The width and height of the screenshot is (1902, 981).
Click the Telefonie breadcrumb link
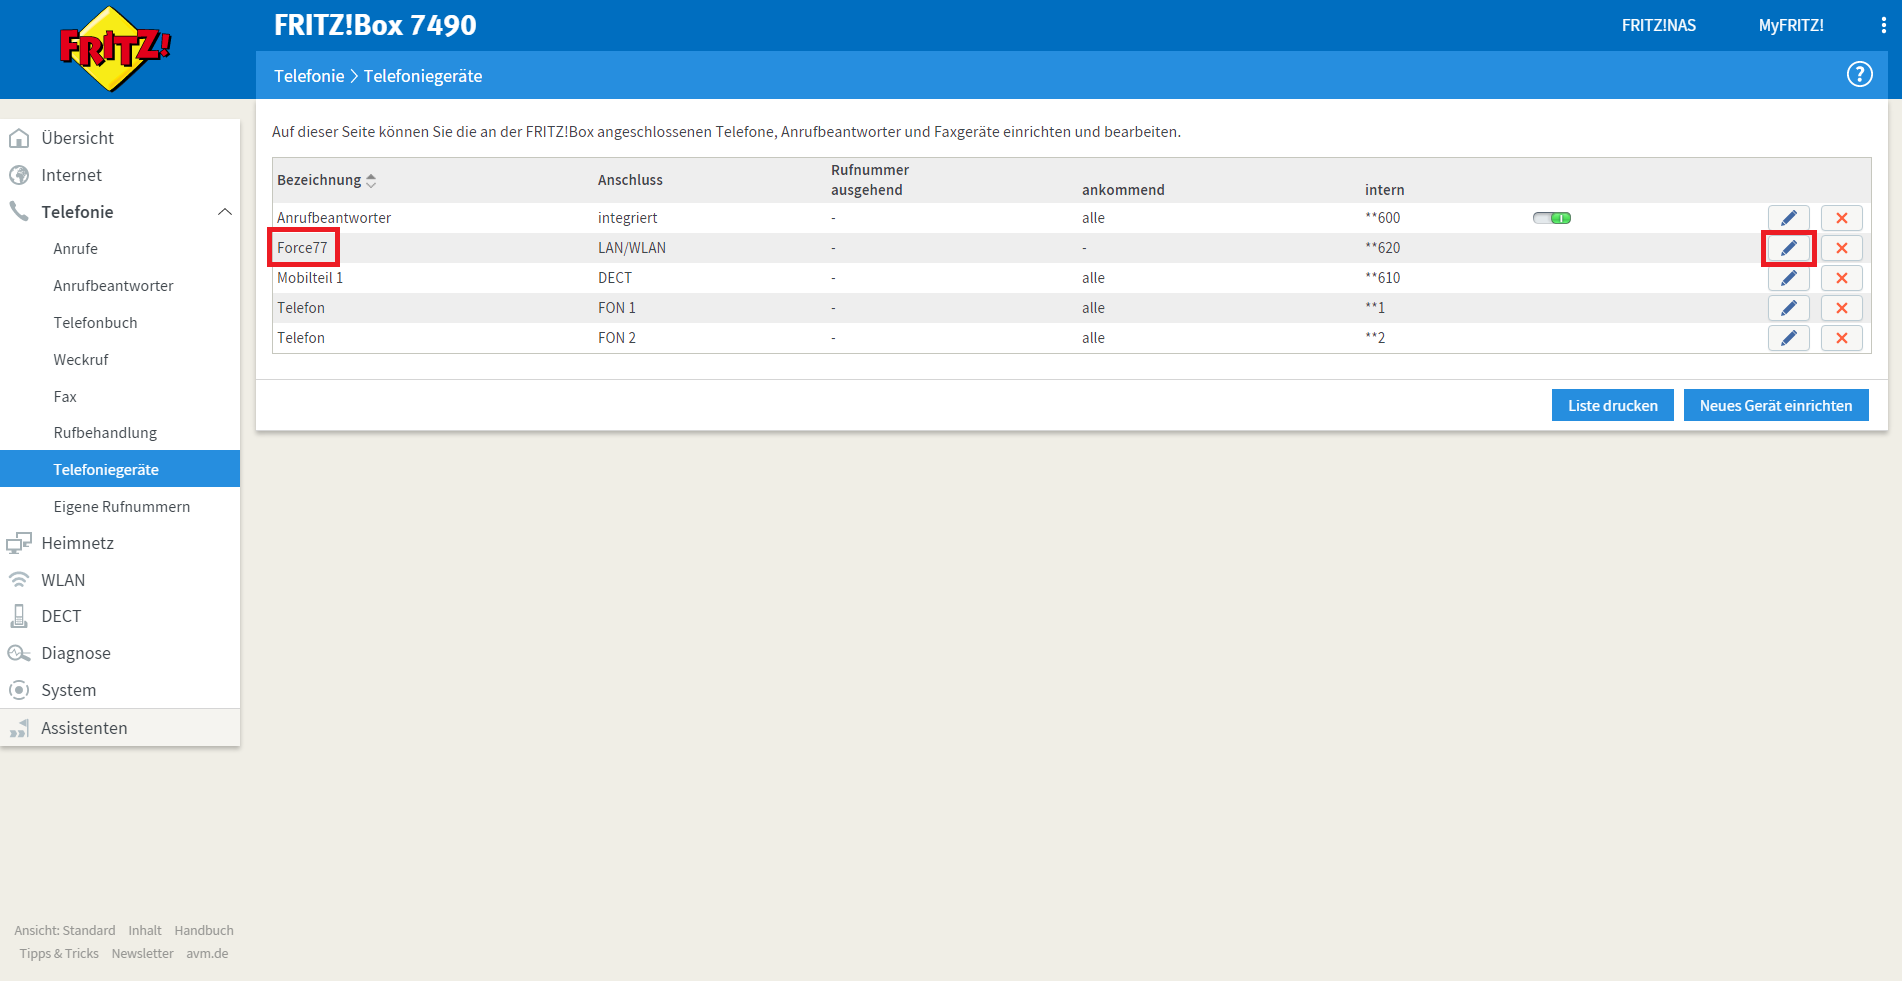pyautogui.click(x=309, y=76)
